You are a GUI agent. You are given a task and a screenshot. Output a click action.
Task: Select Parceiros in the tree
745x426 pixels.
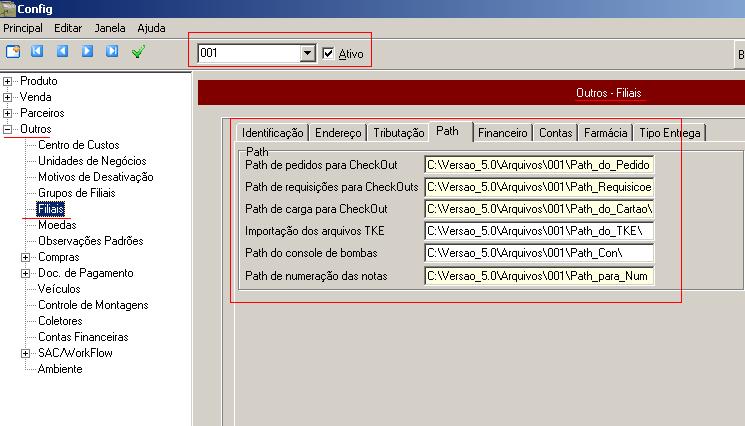(x=42, y=114)
